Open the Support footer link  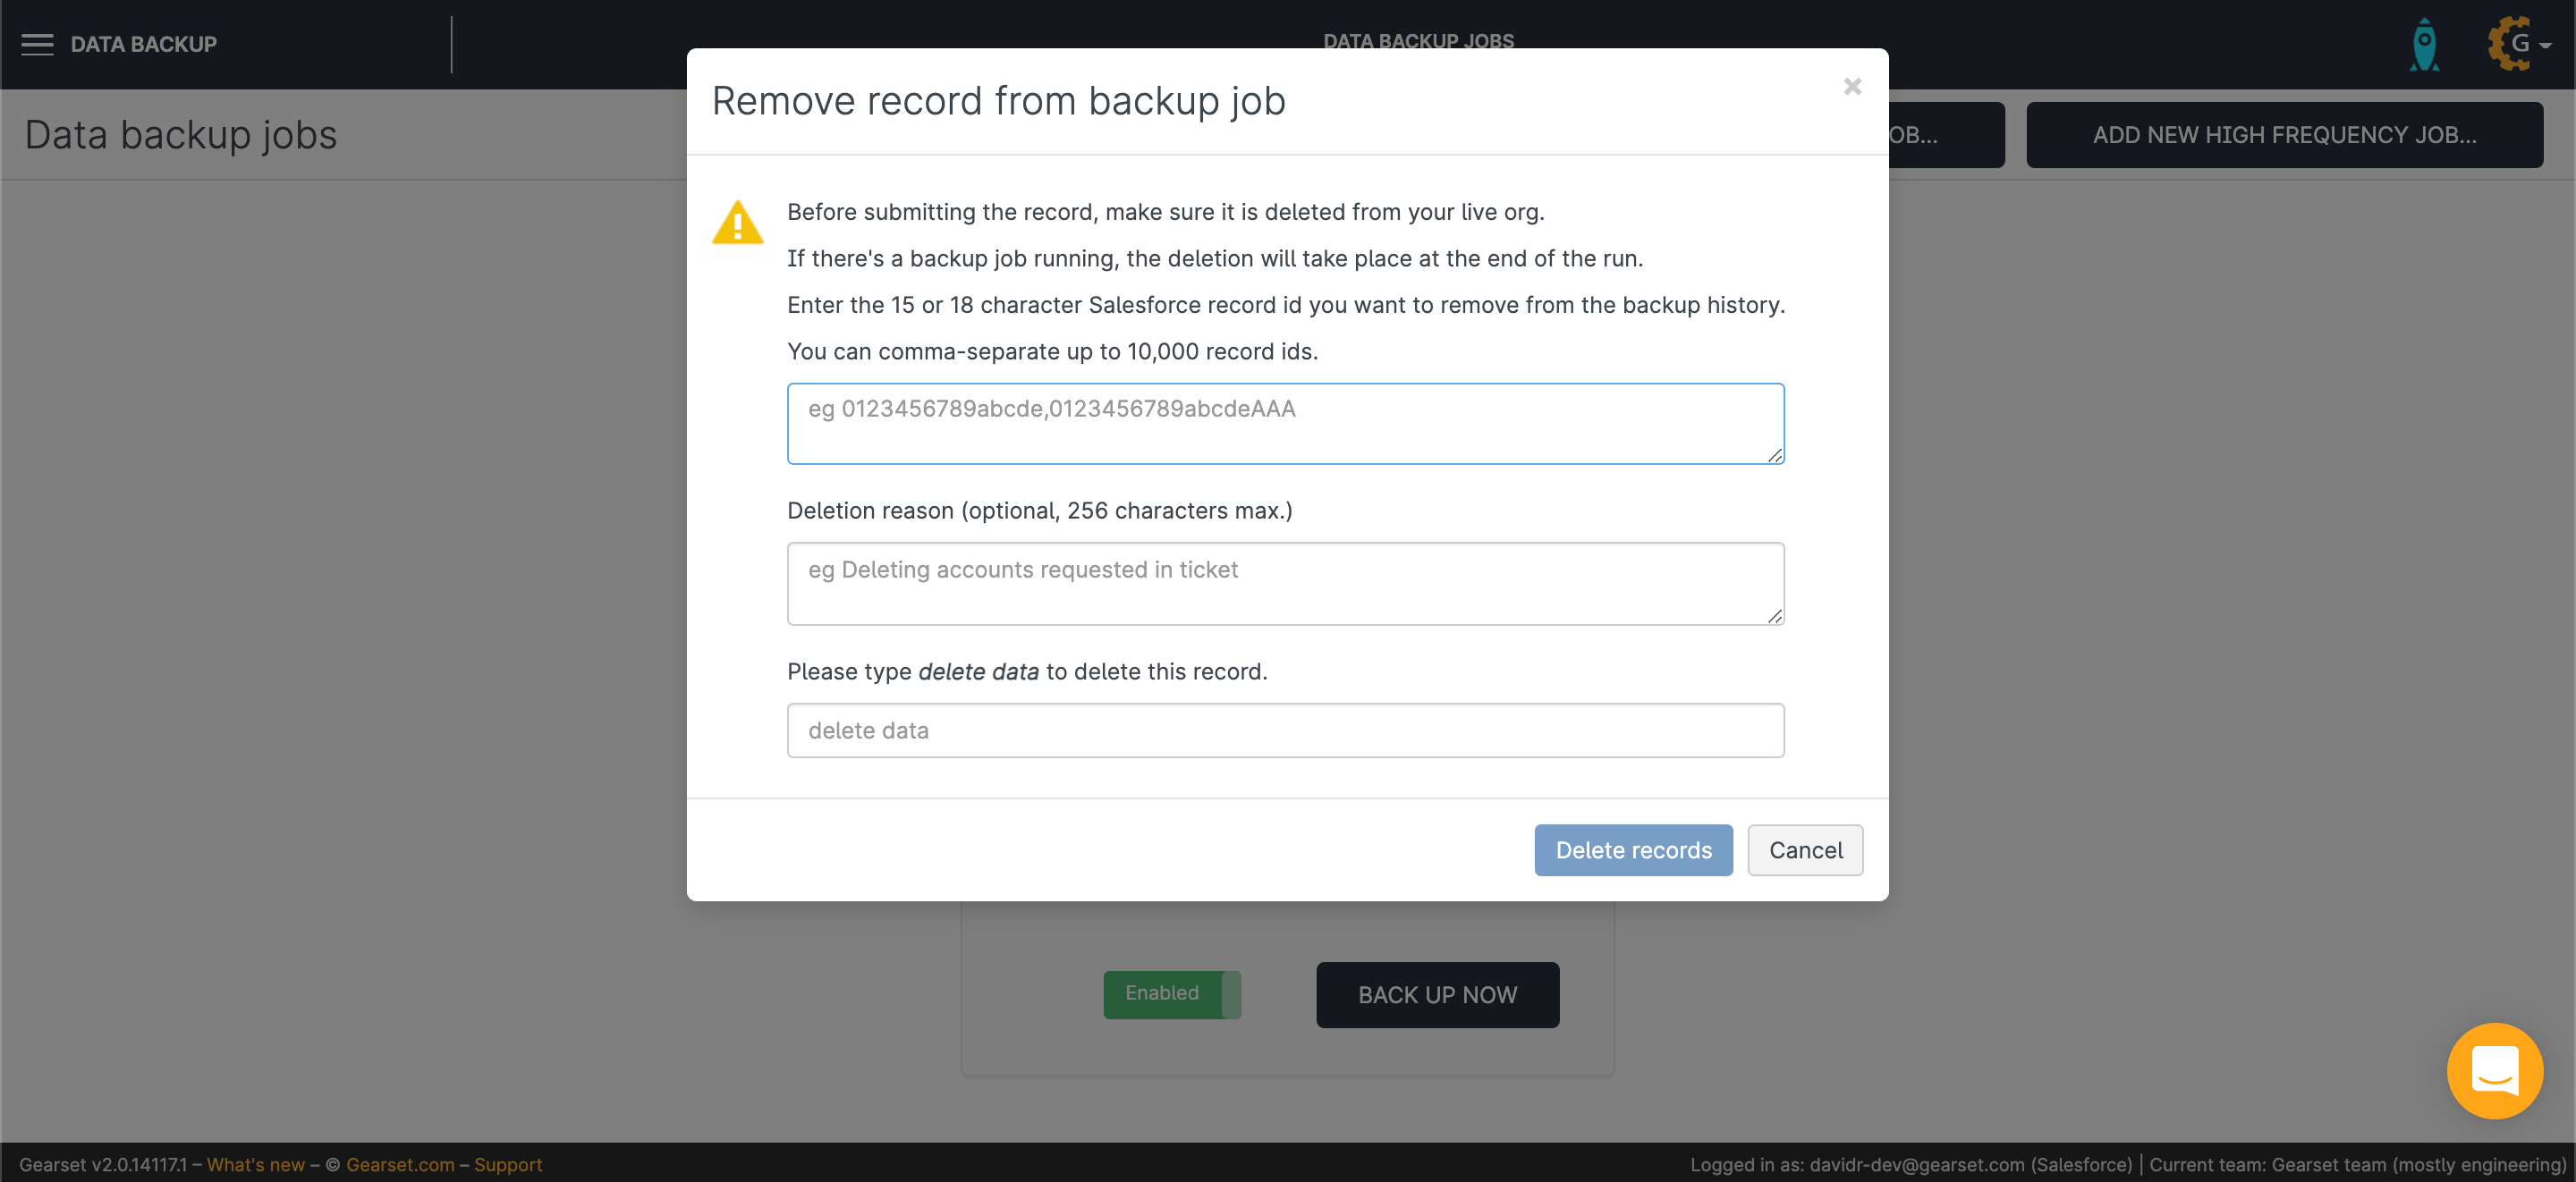[x=508, y=1164]
